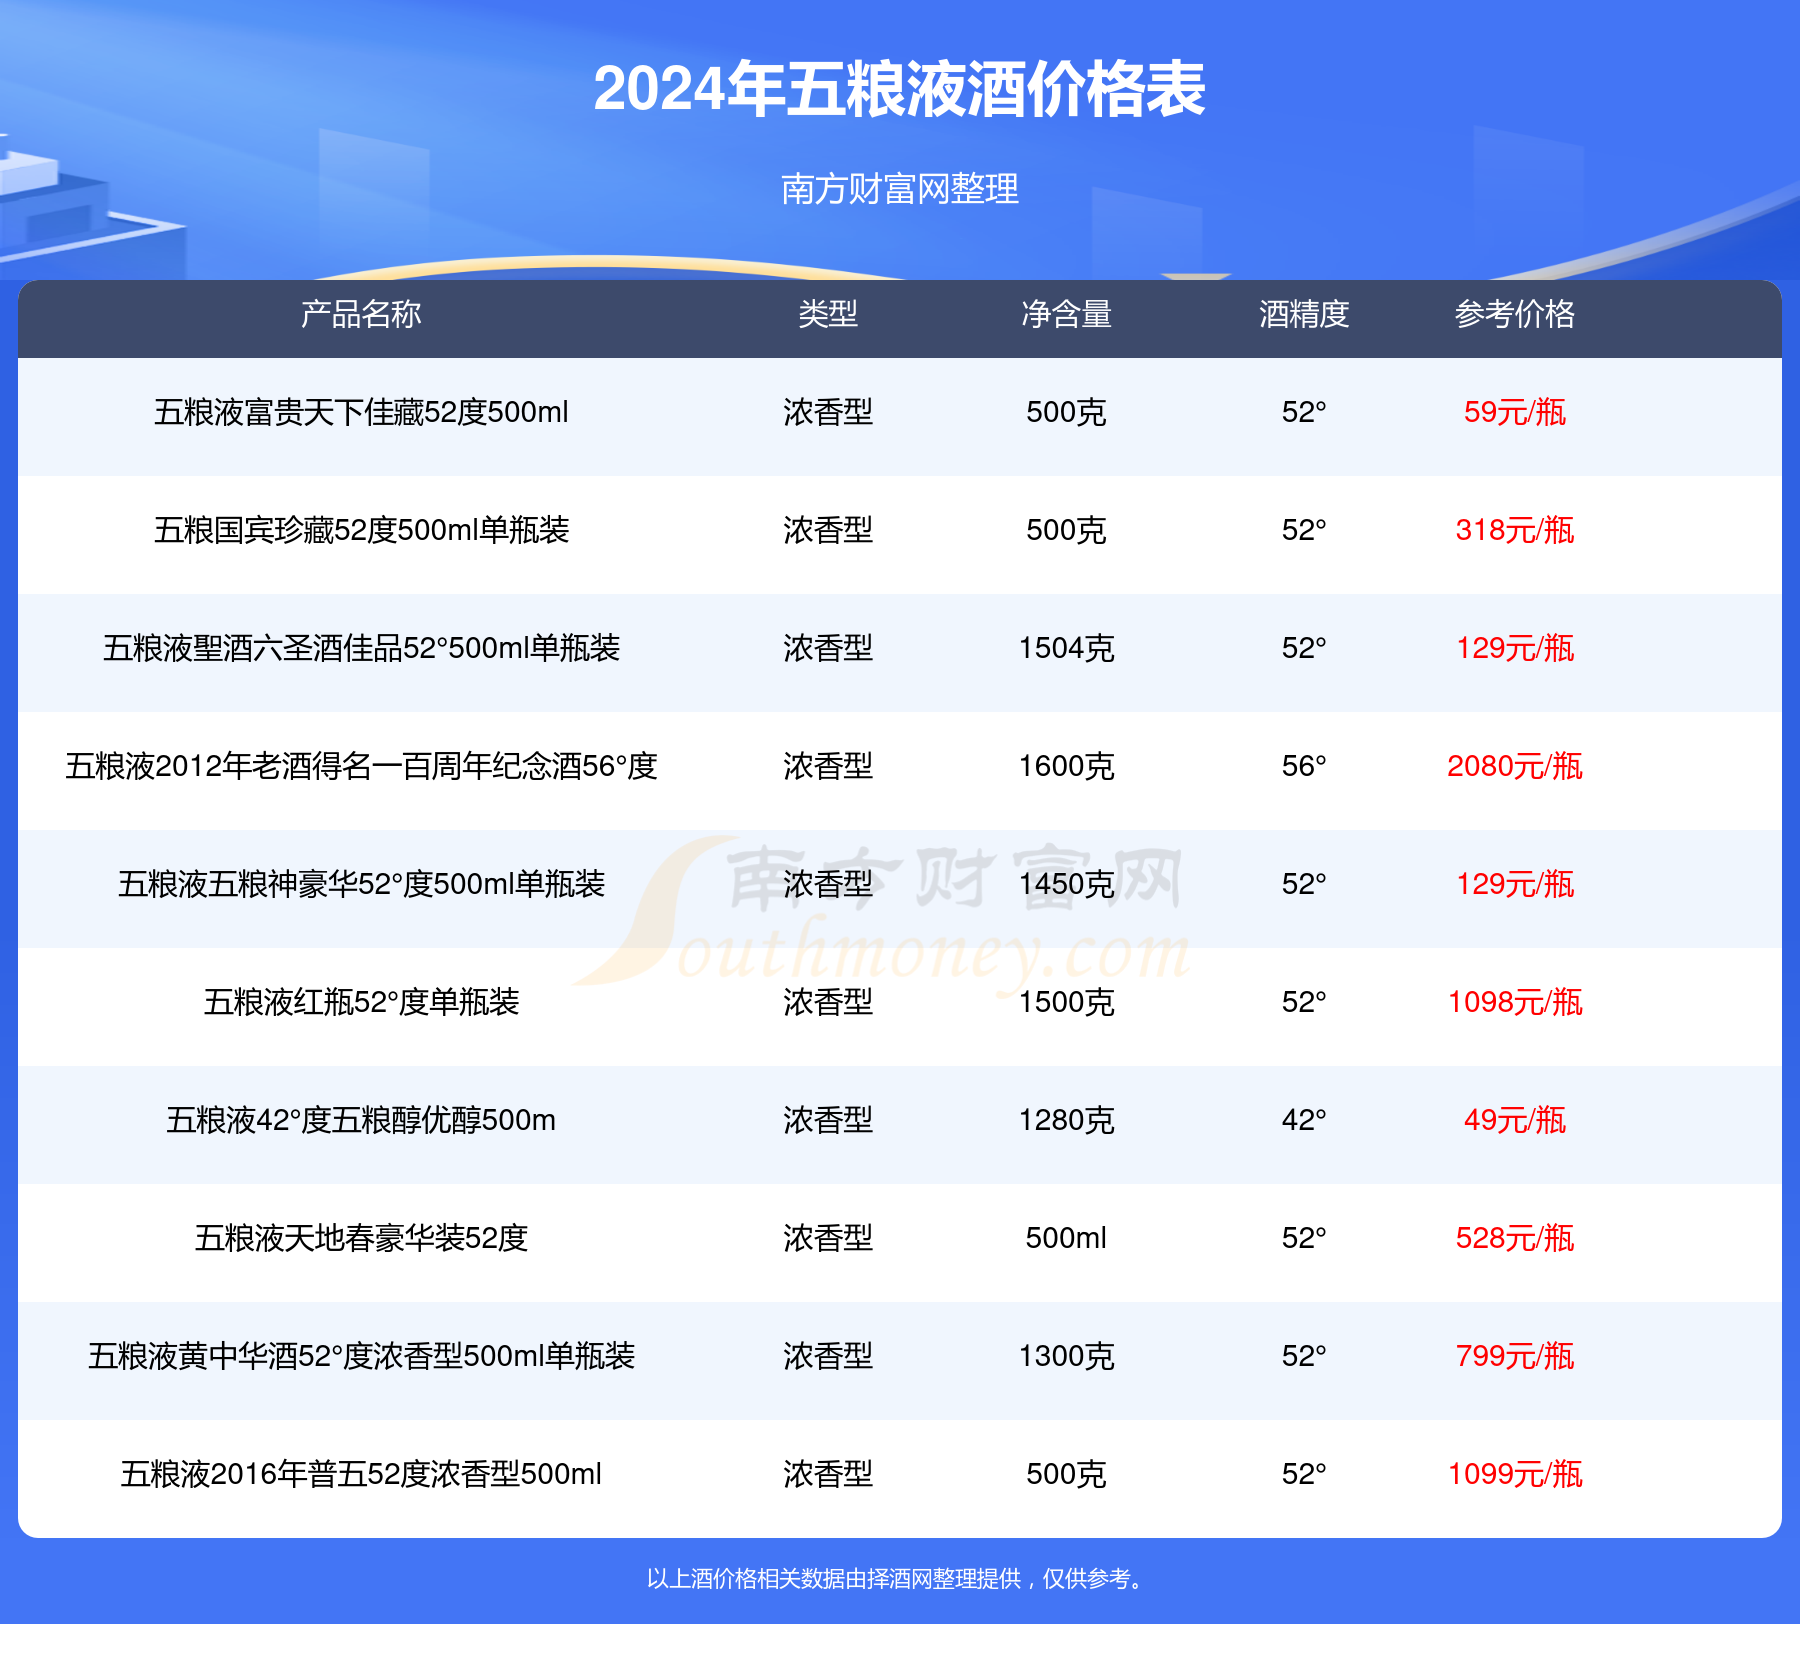Viewport: 1800px width, 1670px height.
Task: Select 浓香型 type in 42°度五粮醇 row
Action: [828, 1120]
